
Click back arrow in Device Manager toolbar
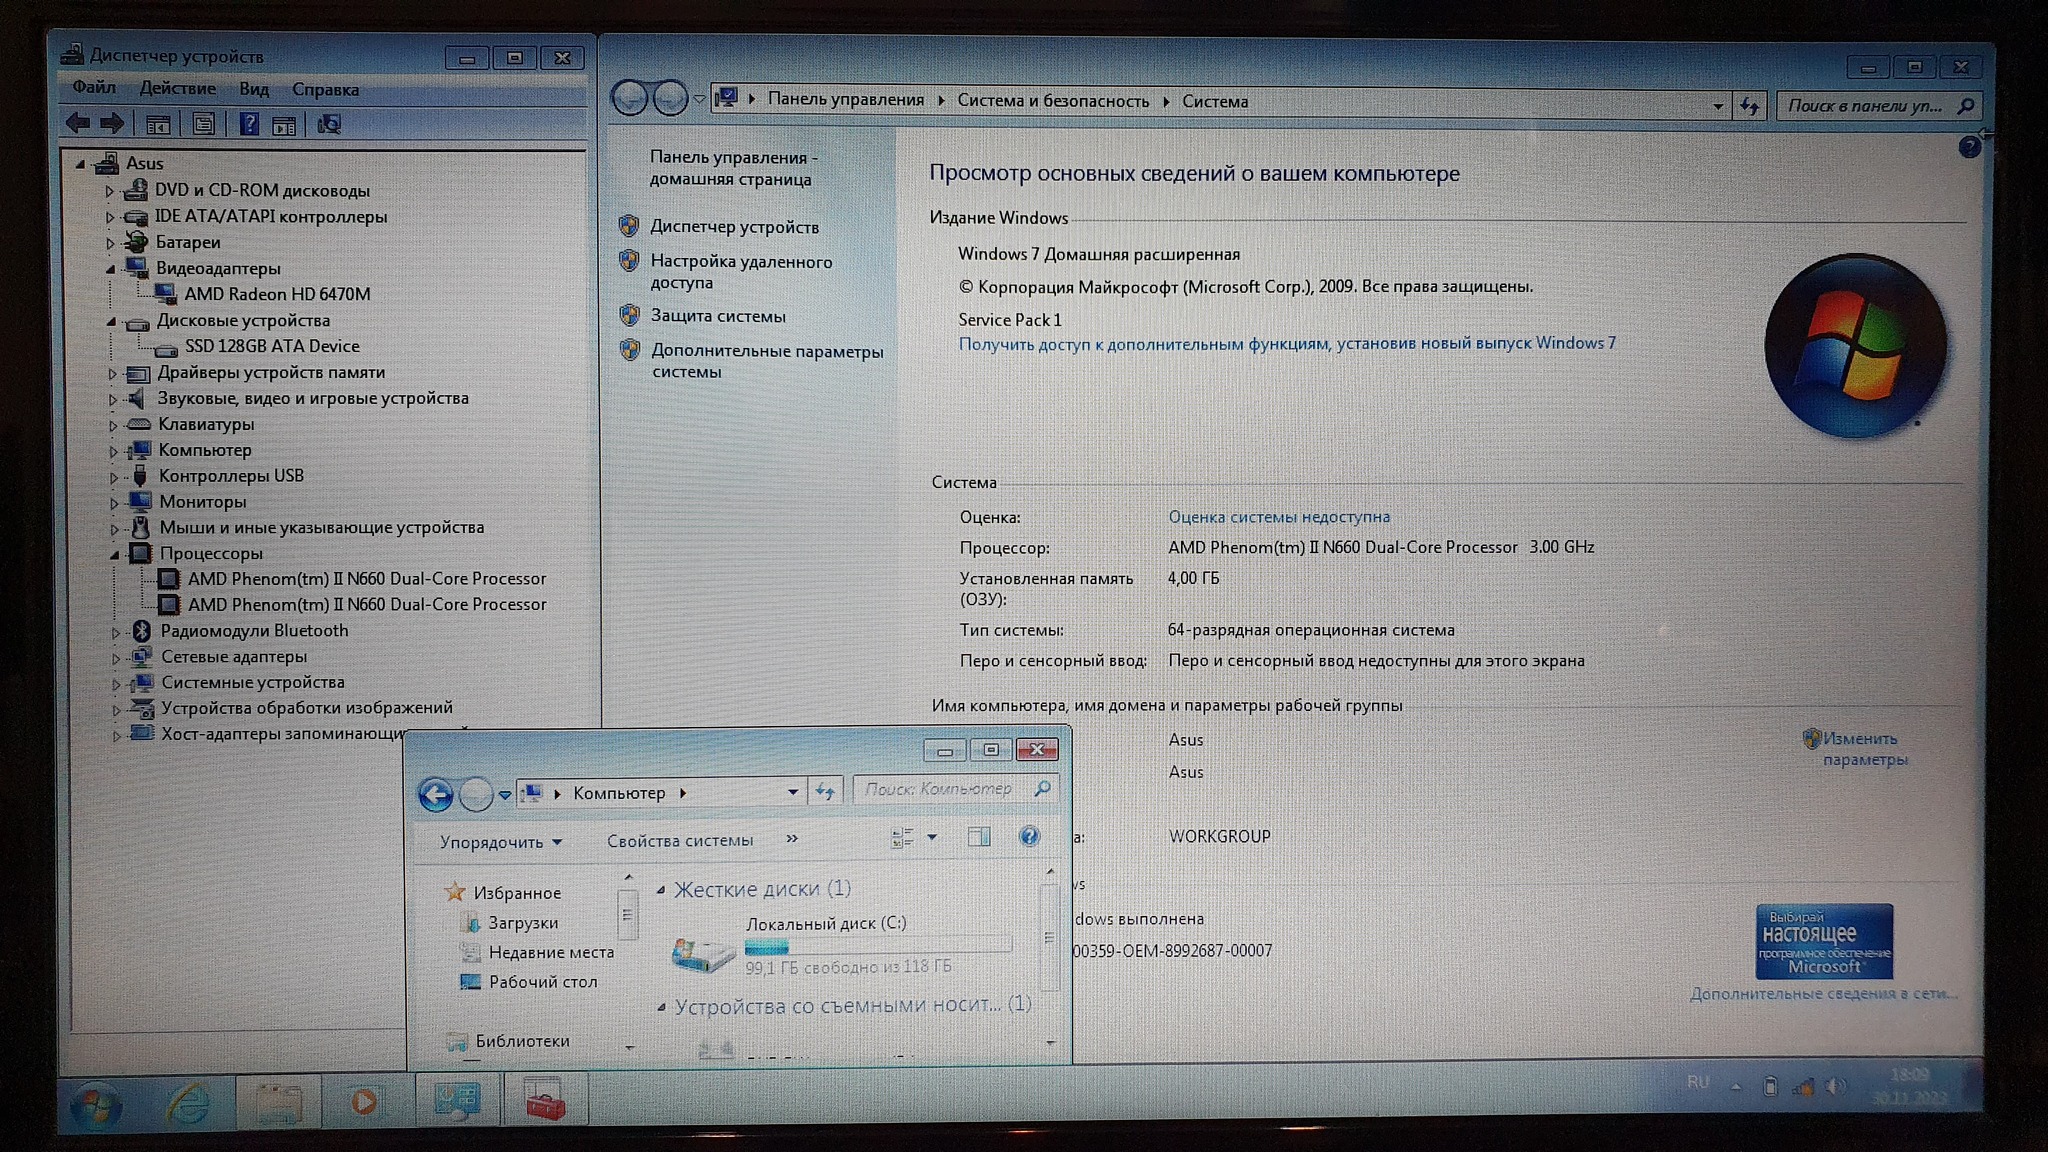point(77,124)
